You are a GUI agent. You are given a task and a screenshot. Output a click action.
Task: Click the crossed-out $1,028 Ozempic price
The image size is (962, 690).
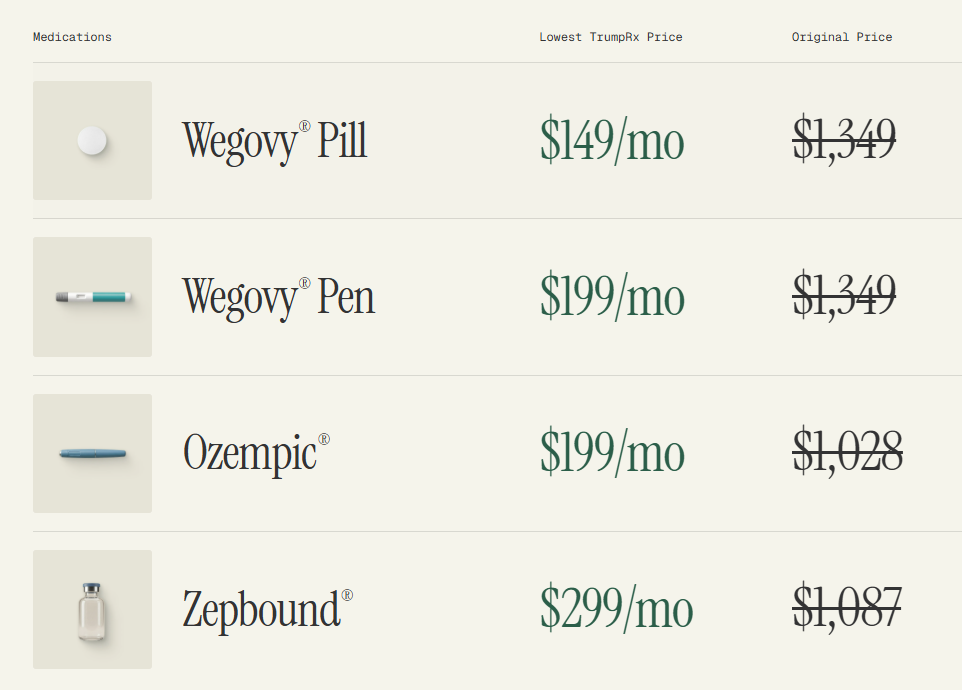click(847, 453)
